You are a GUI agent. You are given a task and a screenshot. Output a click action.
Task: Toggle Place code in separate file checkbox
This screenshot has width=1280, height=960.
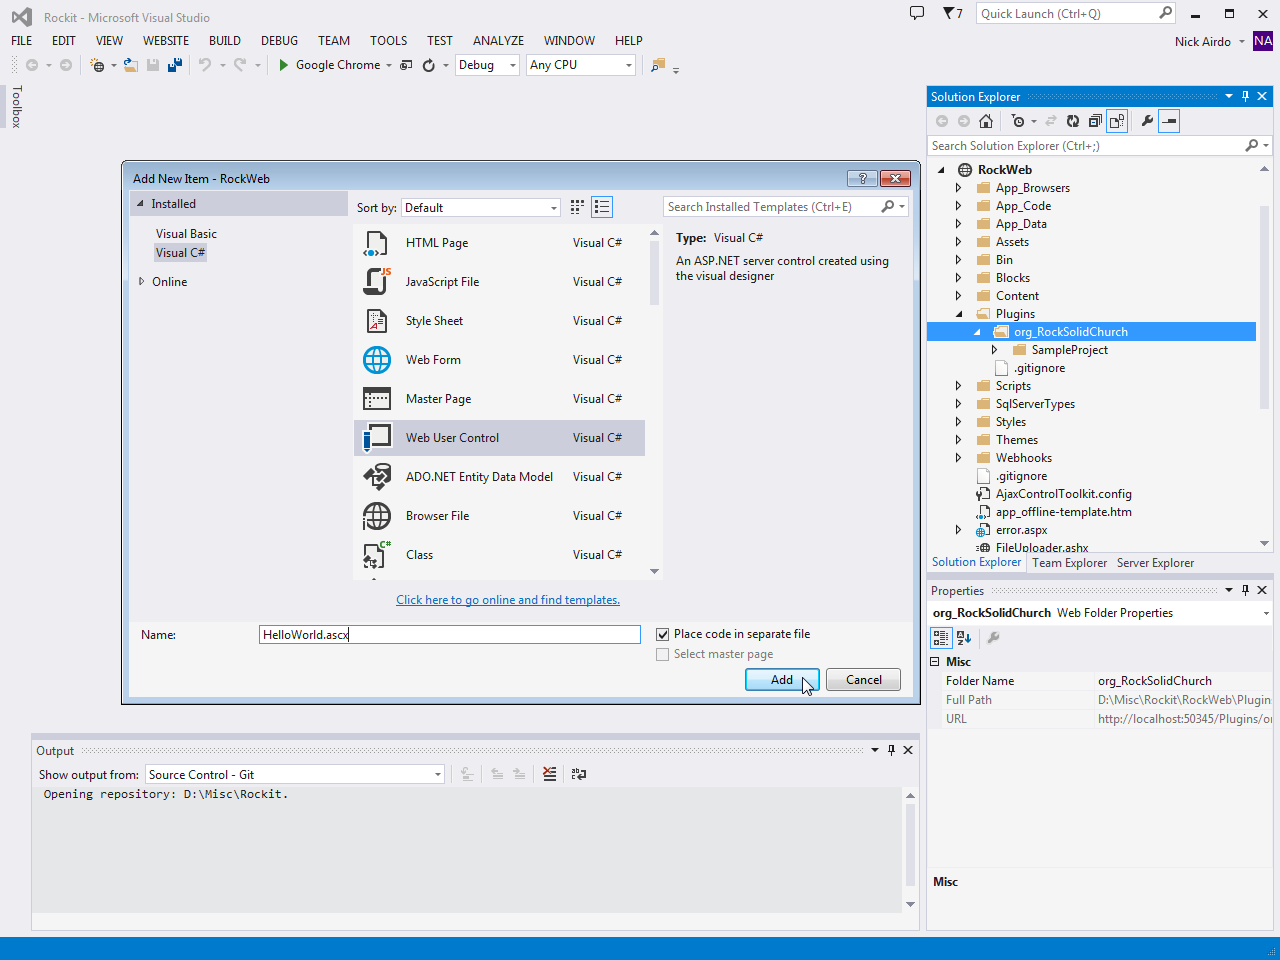point(662,634)
